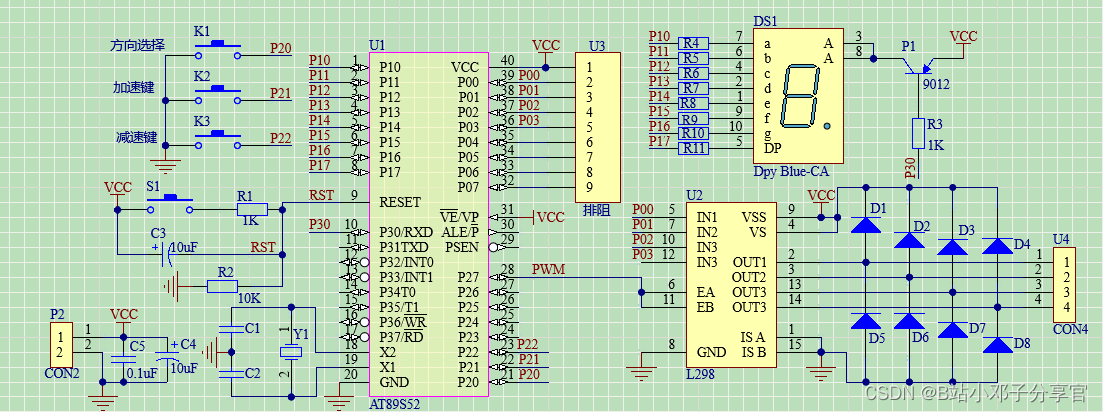
Task: Click the 'Dpy Blue-CA' display label
Action: pyautogui.click(x=791, y=171)
